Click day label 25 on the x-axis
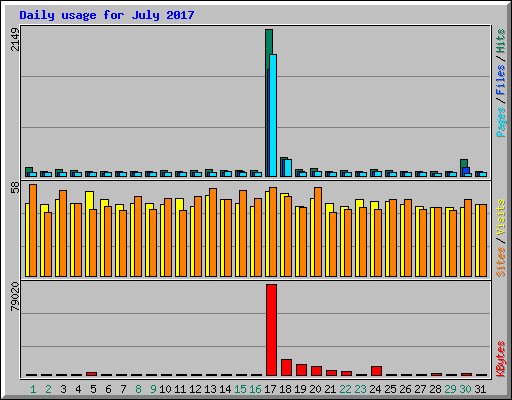This screenshot has height=400, width=512. pyautogui.click(x=390, y=389)
